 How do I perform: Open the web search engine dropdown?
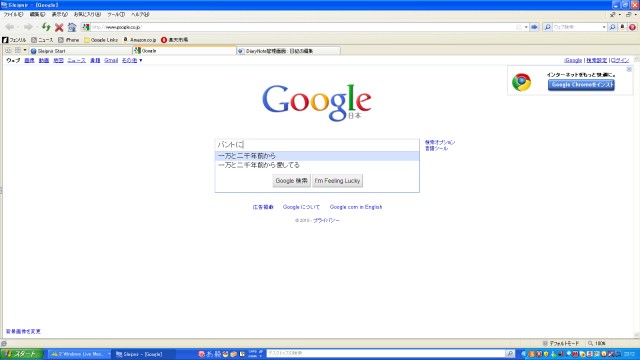(604, 27)
